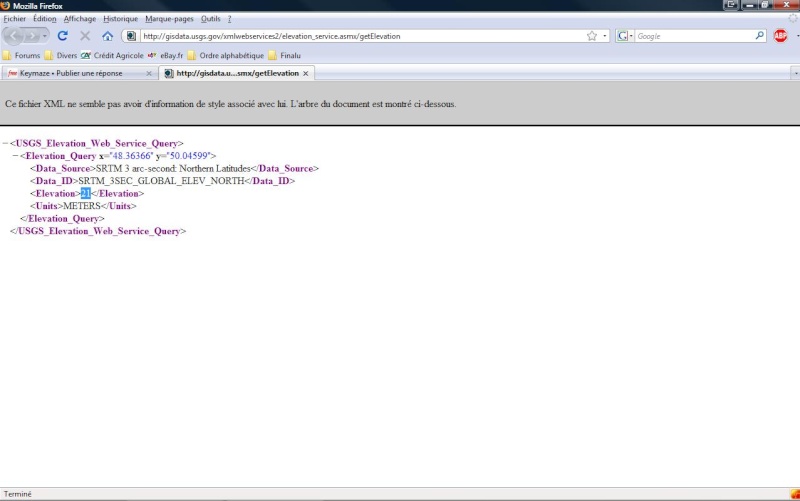This screenshot has width=800, height=501.
Task: Open the Ordre alphabétique bookmark folder
Action: pyautogui.click(x=226, y=55)
